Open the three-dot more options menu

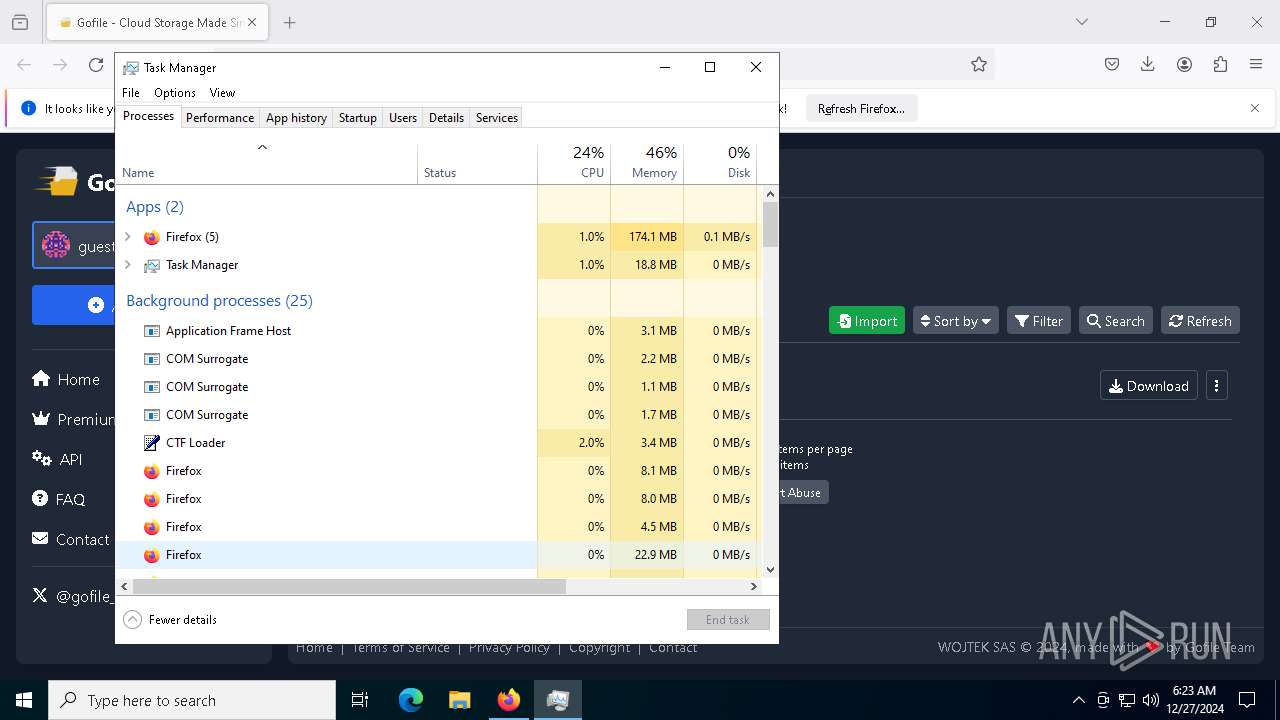coord(1217,386)
